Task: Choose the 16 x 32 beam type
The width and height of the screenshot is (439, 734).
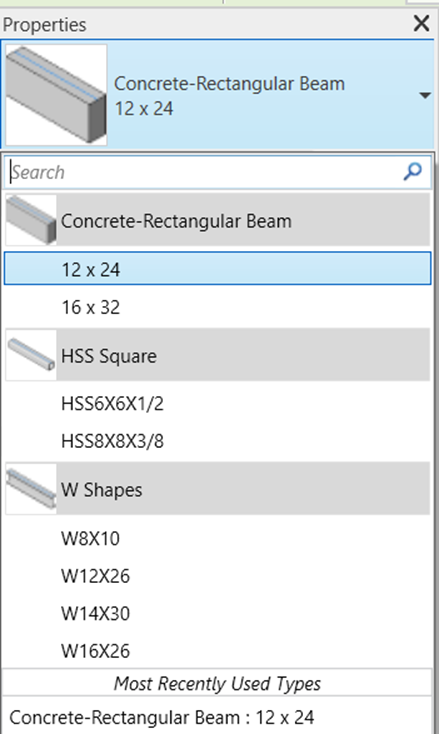Action: pos(218,307)
